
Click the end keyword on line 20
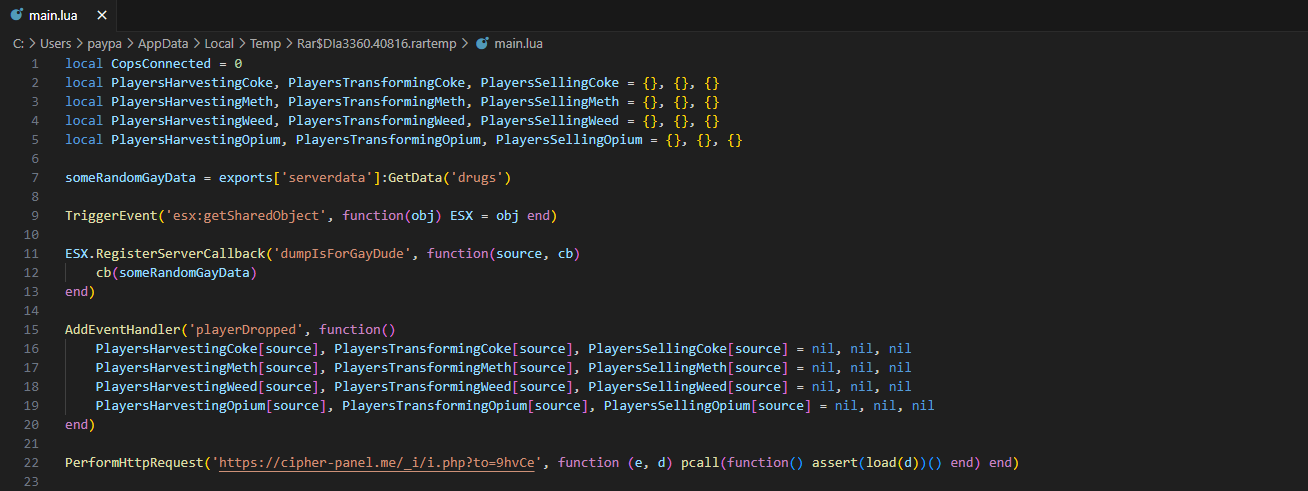tap(76, 425)
